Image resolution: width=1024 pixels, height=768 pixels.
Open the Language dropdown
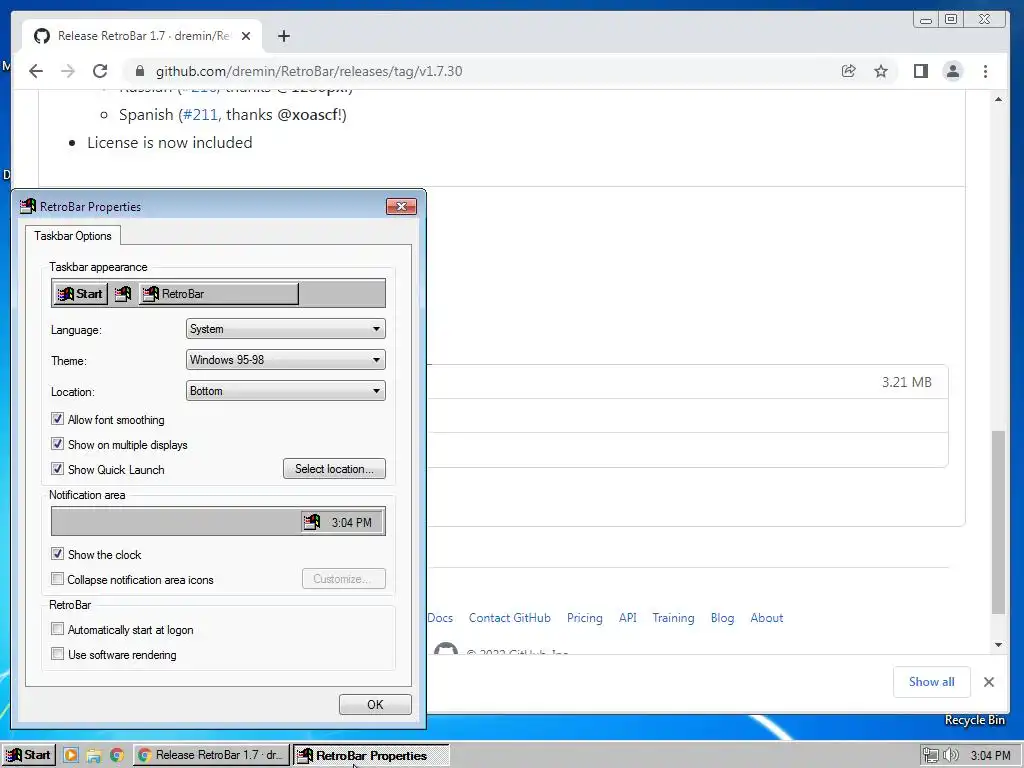[x=285, y=328]
